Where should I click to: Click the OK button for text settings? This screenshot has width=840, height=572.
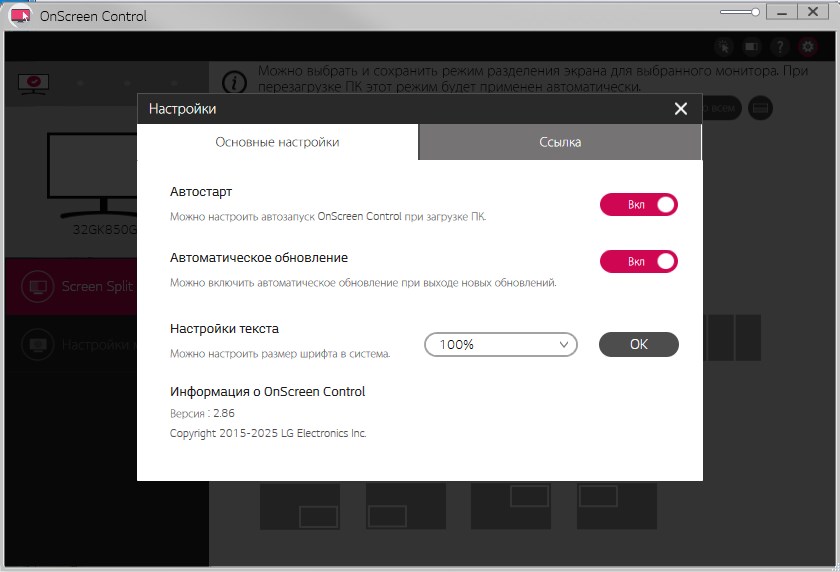tap(639, 344)
